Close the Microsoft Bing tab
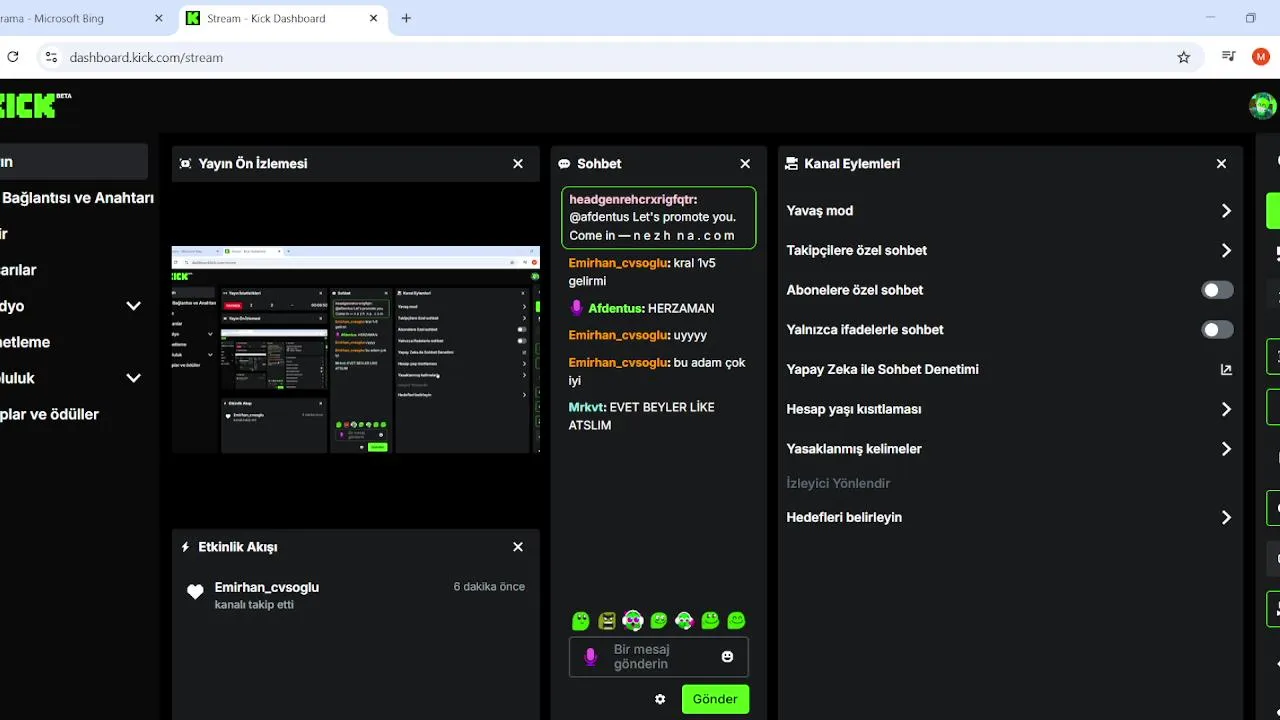The image size is (1280, 720). (159, 18)
